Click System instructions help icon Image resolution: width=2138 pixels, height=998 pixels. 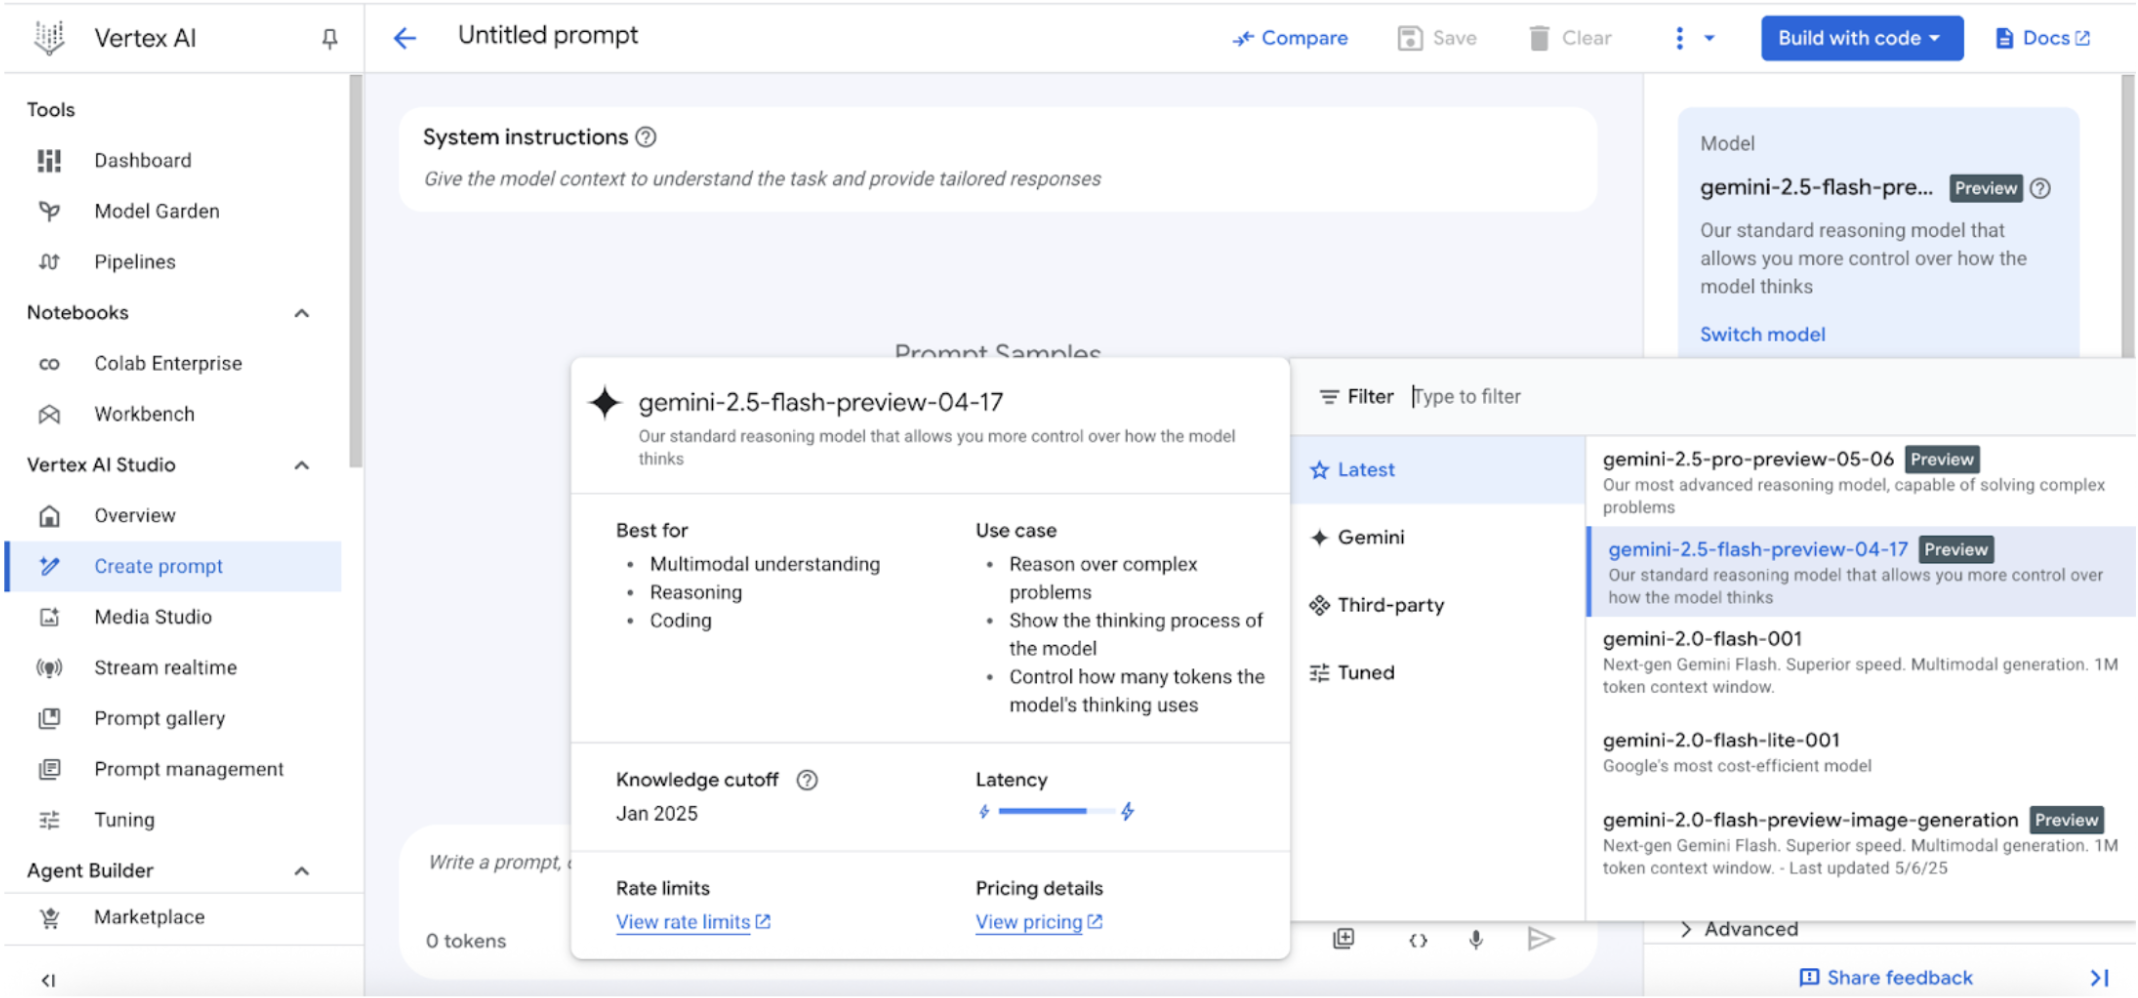(x=646, y=137)
